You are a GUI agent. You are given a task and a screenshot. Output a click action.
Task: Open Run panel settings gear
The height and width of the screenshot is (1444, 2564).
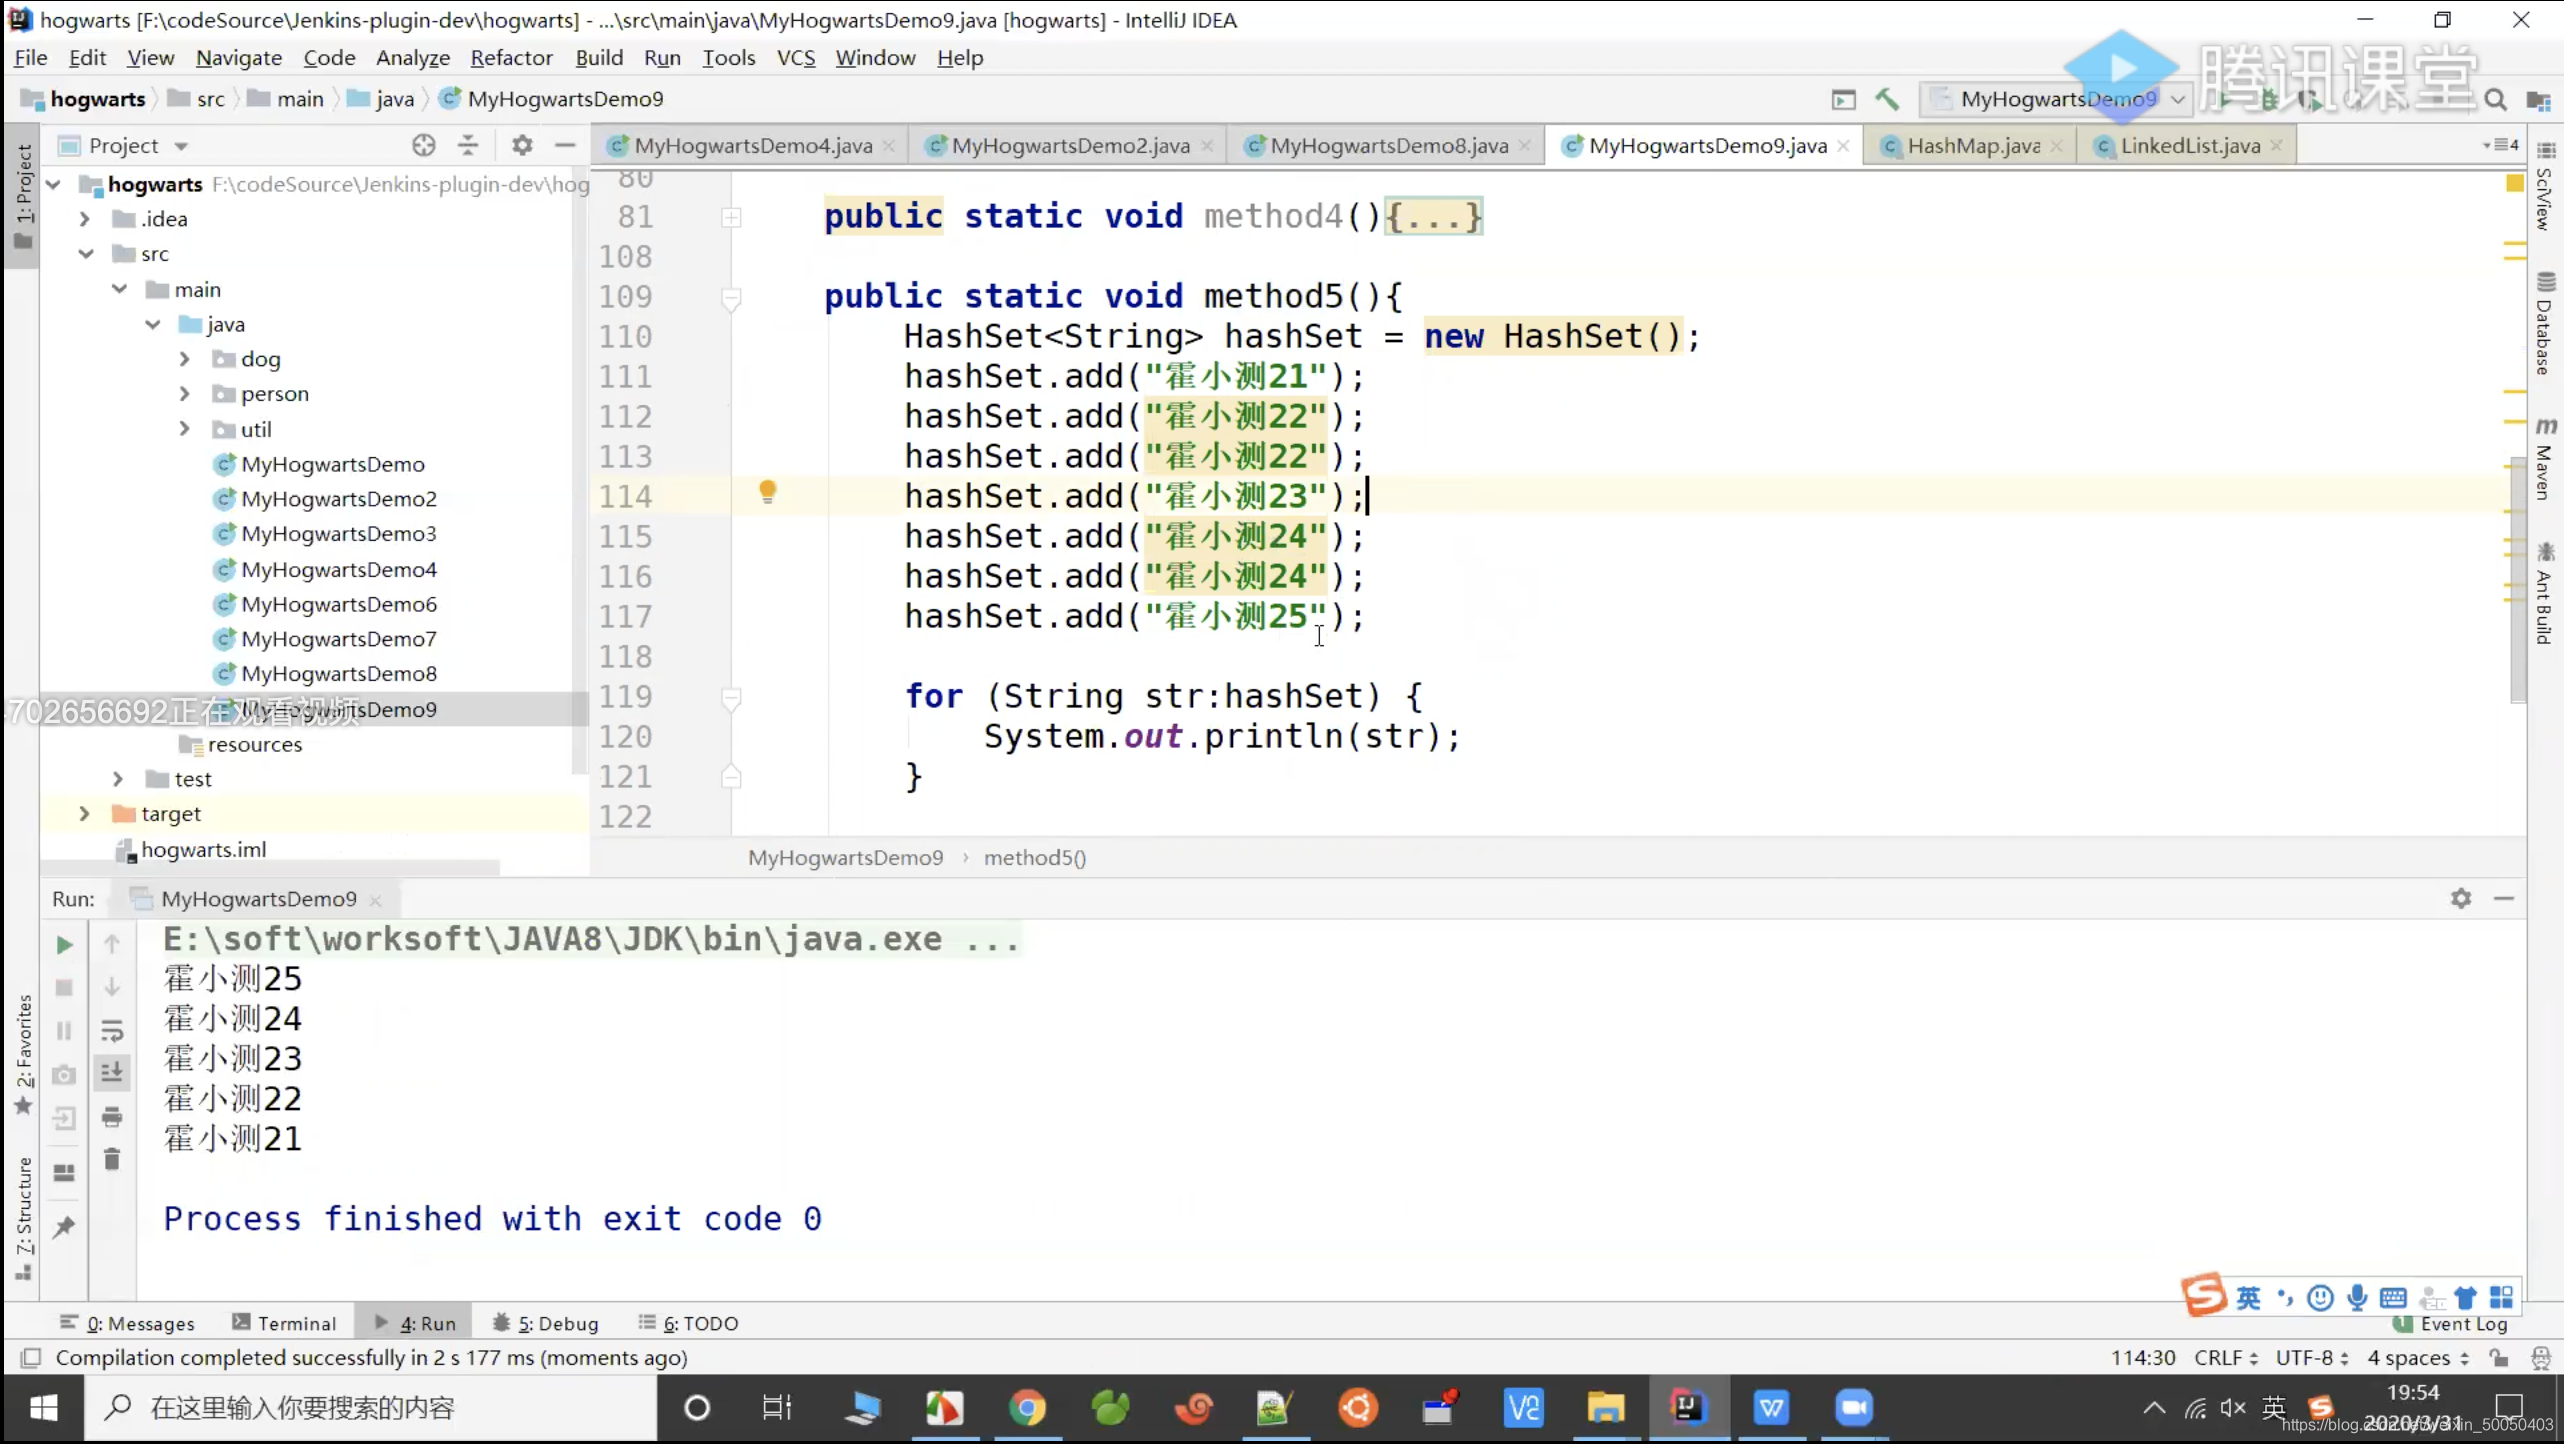2461,898
